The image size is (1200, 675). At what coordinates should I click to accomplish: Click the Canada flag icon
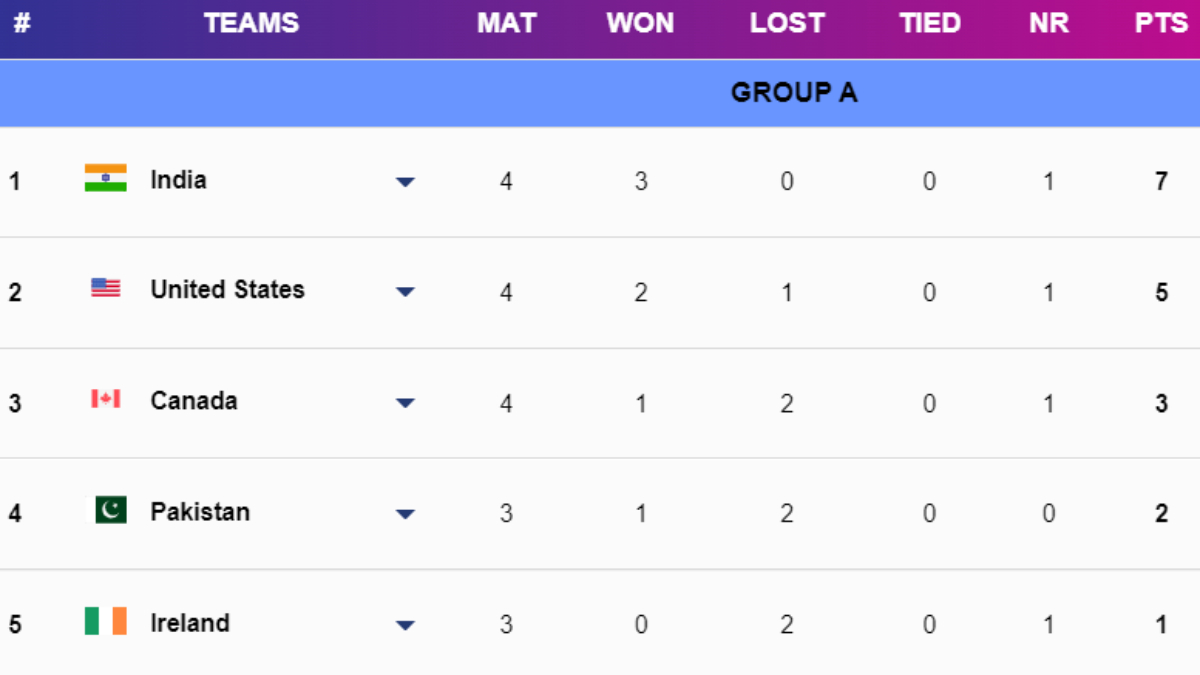point(105,399)
